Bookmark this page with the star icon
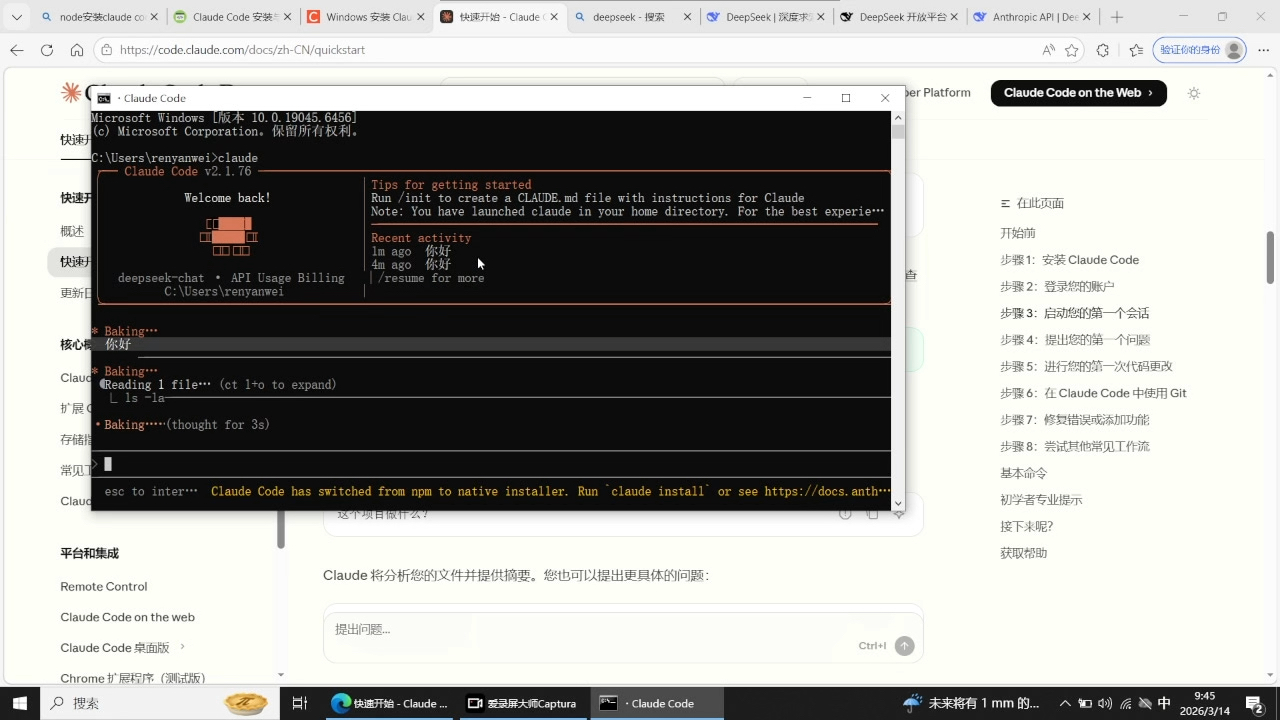Screen dimensions: 1280x720 [1072, 50]
